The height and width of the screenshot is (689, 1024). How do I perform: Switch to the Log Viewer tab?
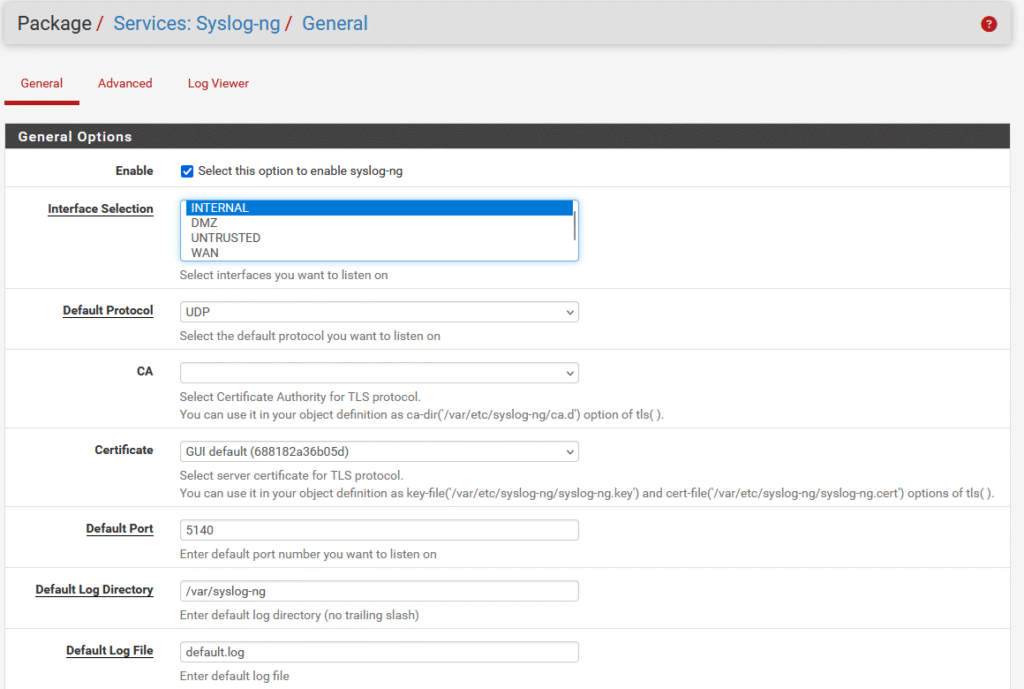tap(218, 84)
